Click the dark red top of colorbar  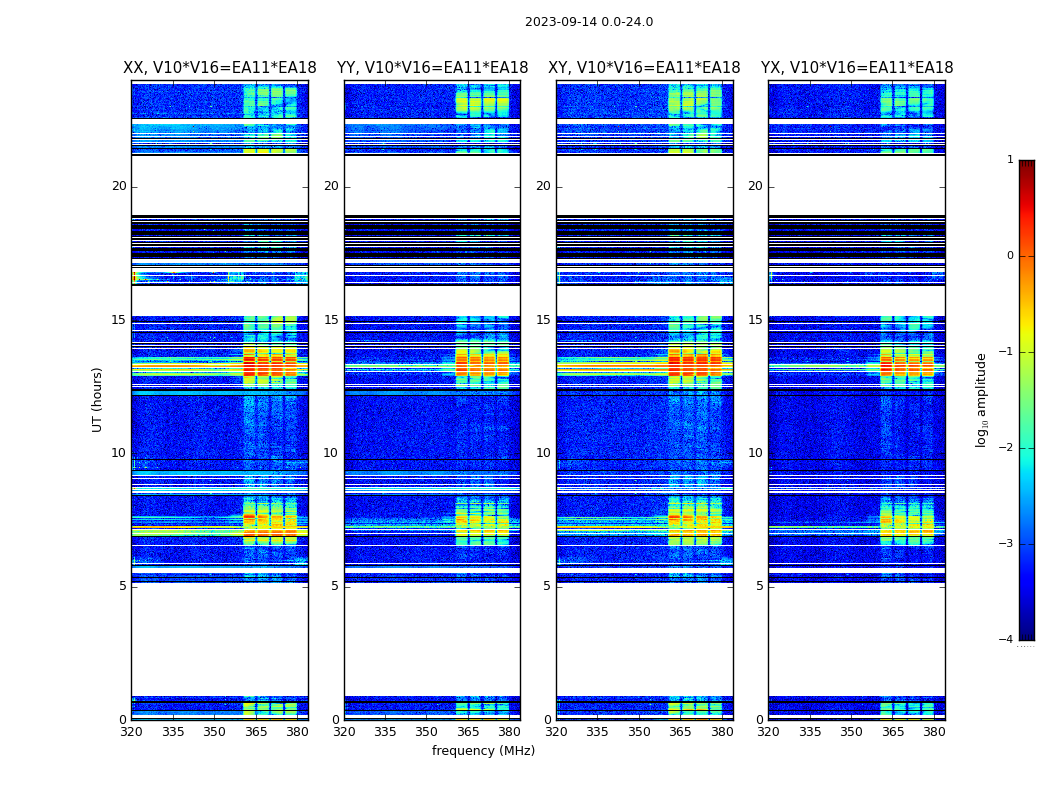click(x=1026, y=166)
